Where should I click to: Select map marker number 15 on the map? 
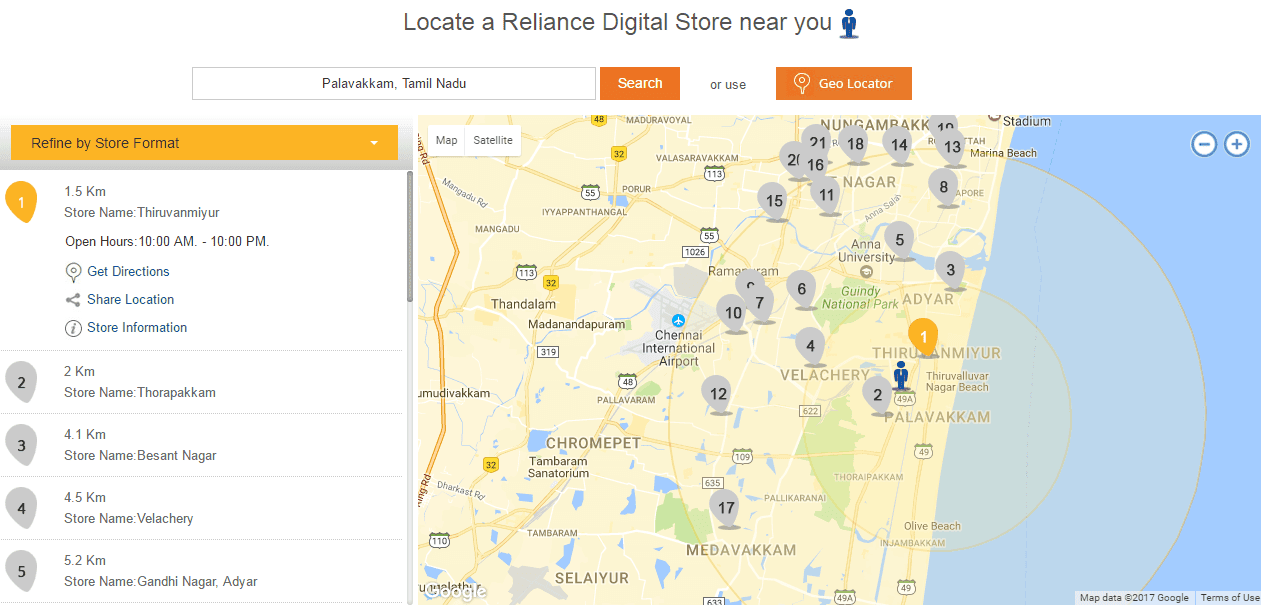[x=773, y=201]
